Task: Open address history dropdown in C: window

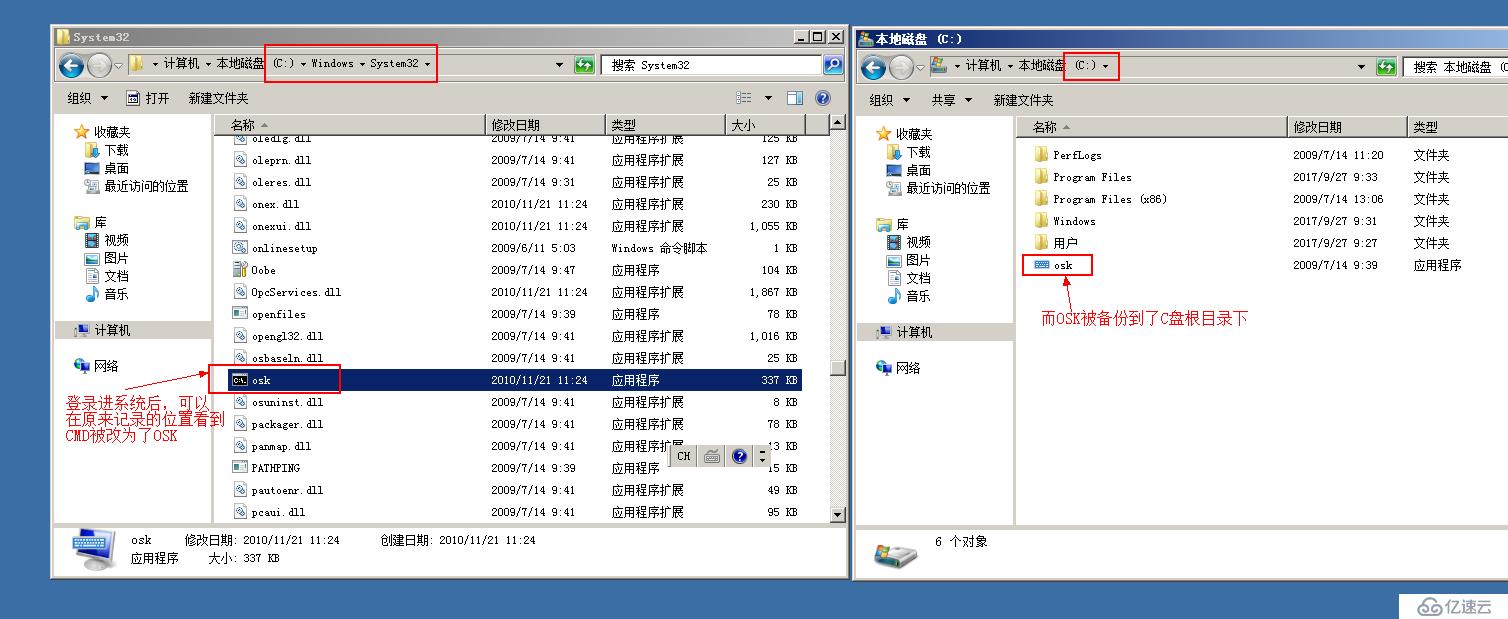Action: point(1361,67)
